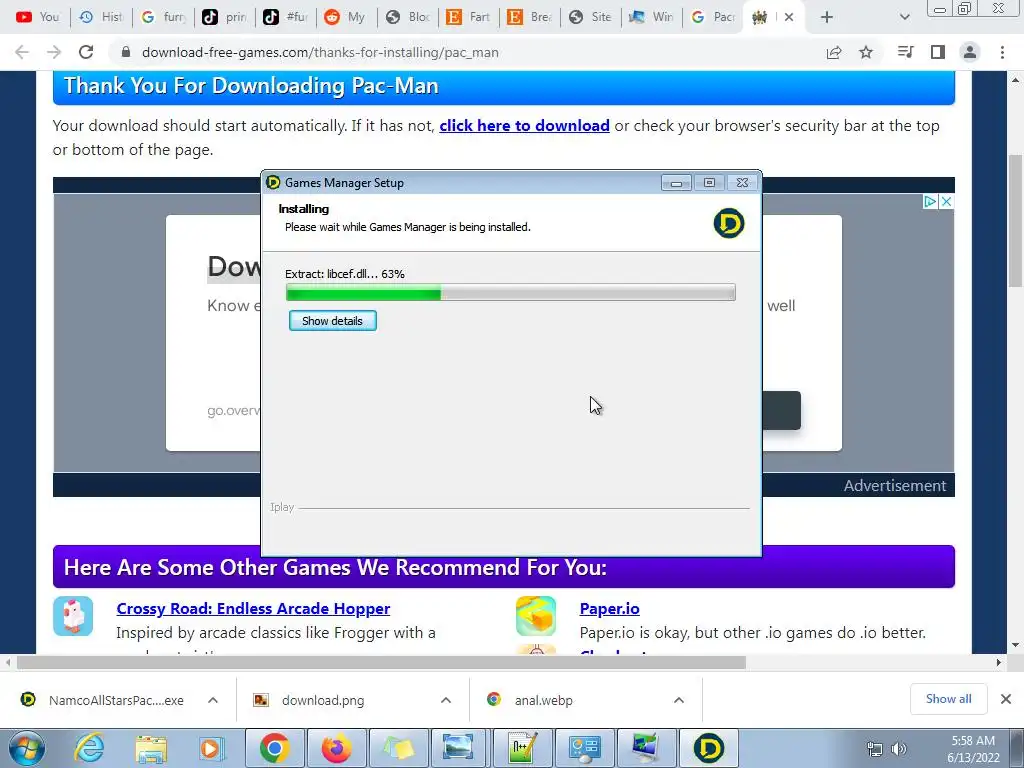Open Windows Media Player taskbar icon
The height and width of the screenshot is (768, 1024).
pos(212,748)
